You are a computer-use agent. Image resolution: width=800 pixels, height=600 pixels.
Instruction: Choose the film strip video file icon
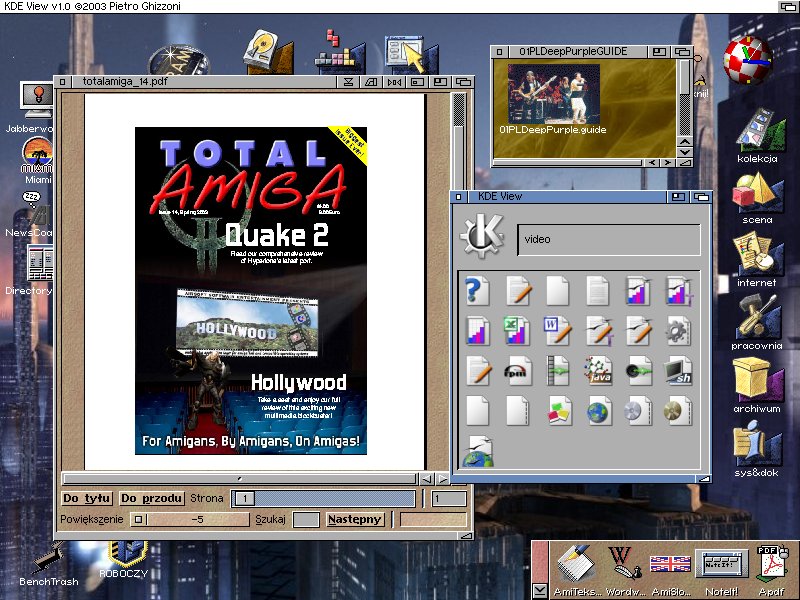557,371
